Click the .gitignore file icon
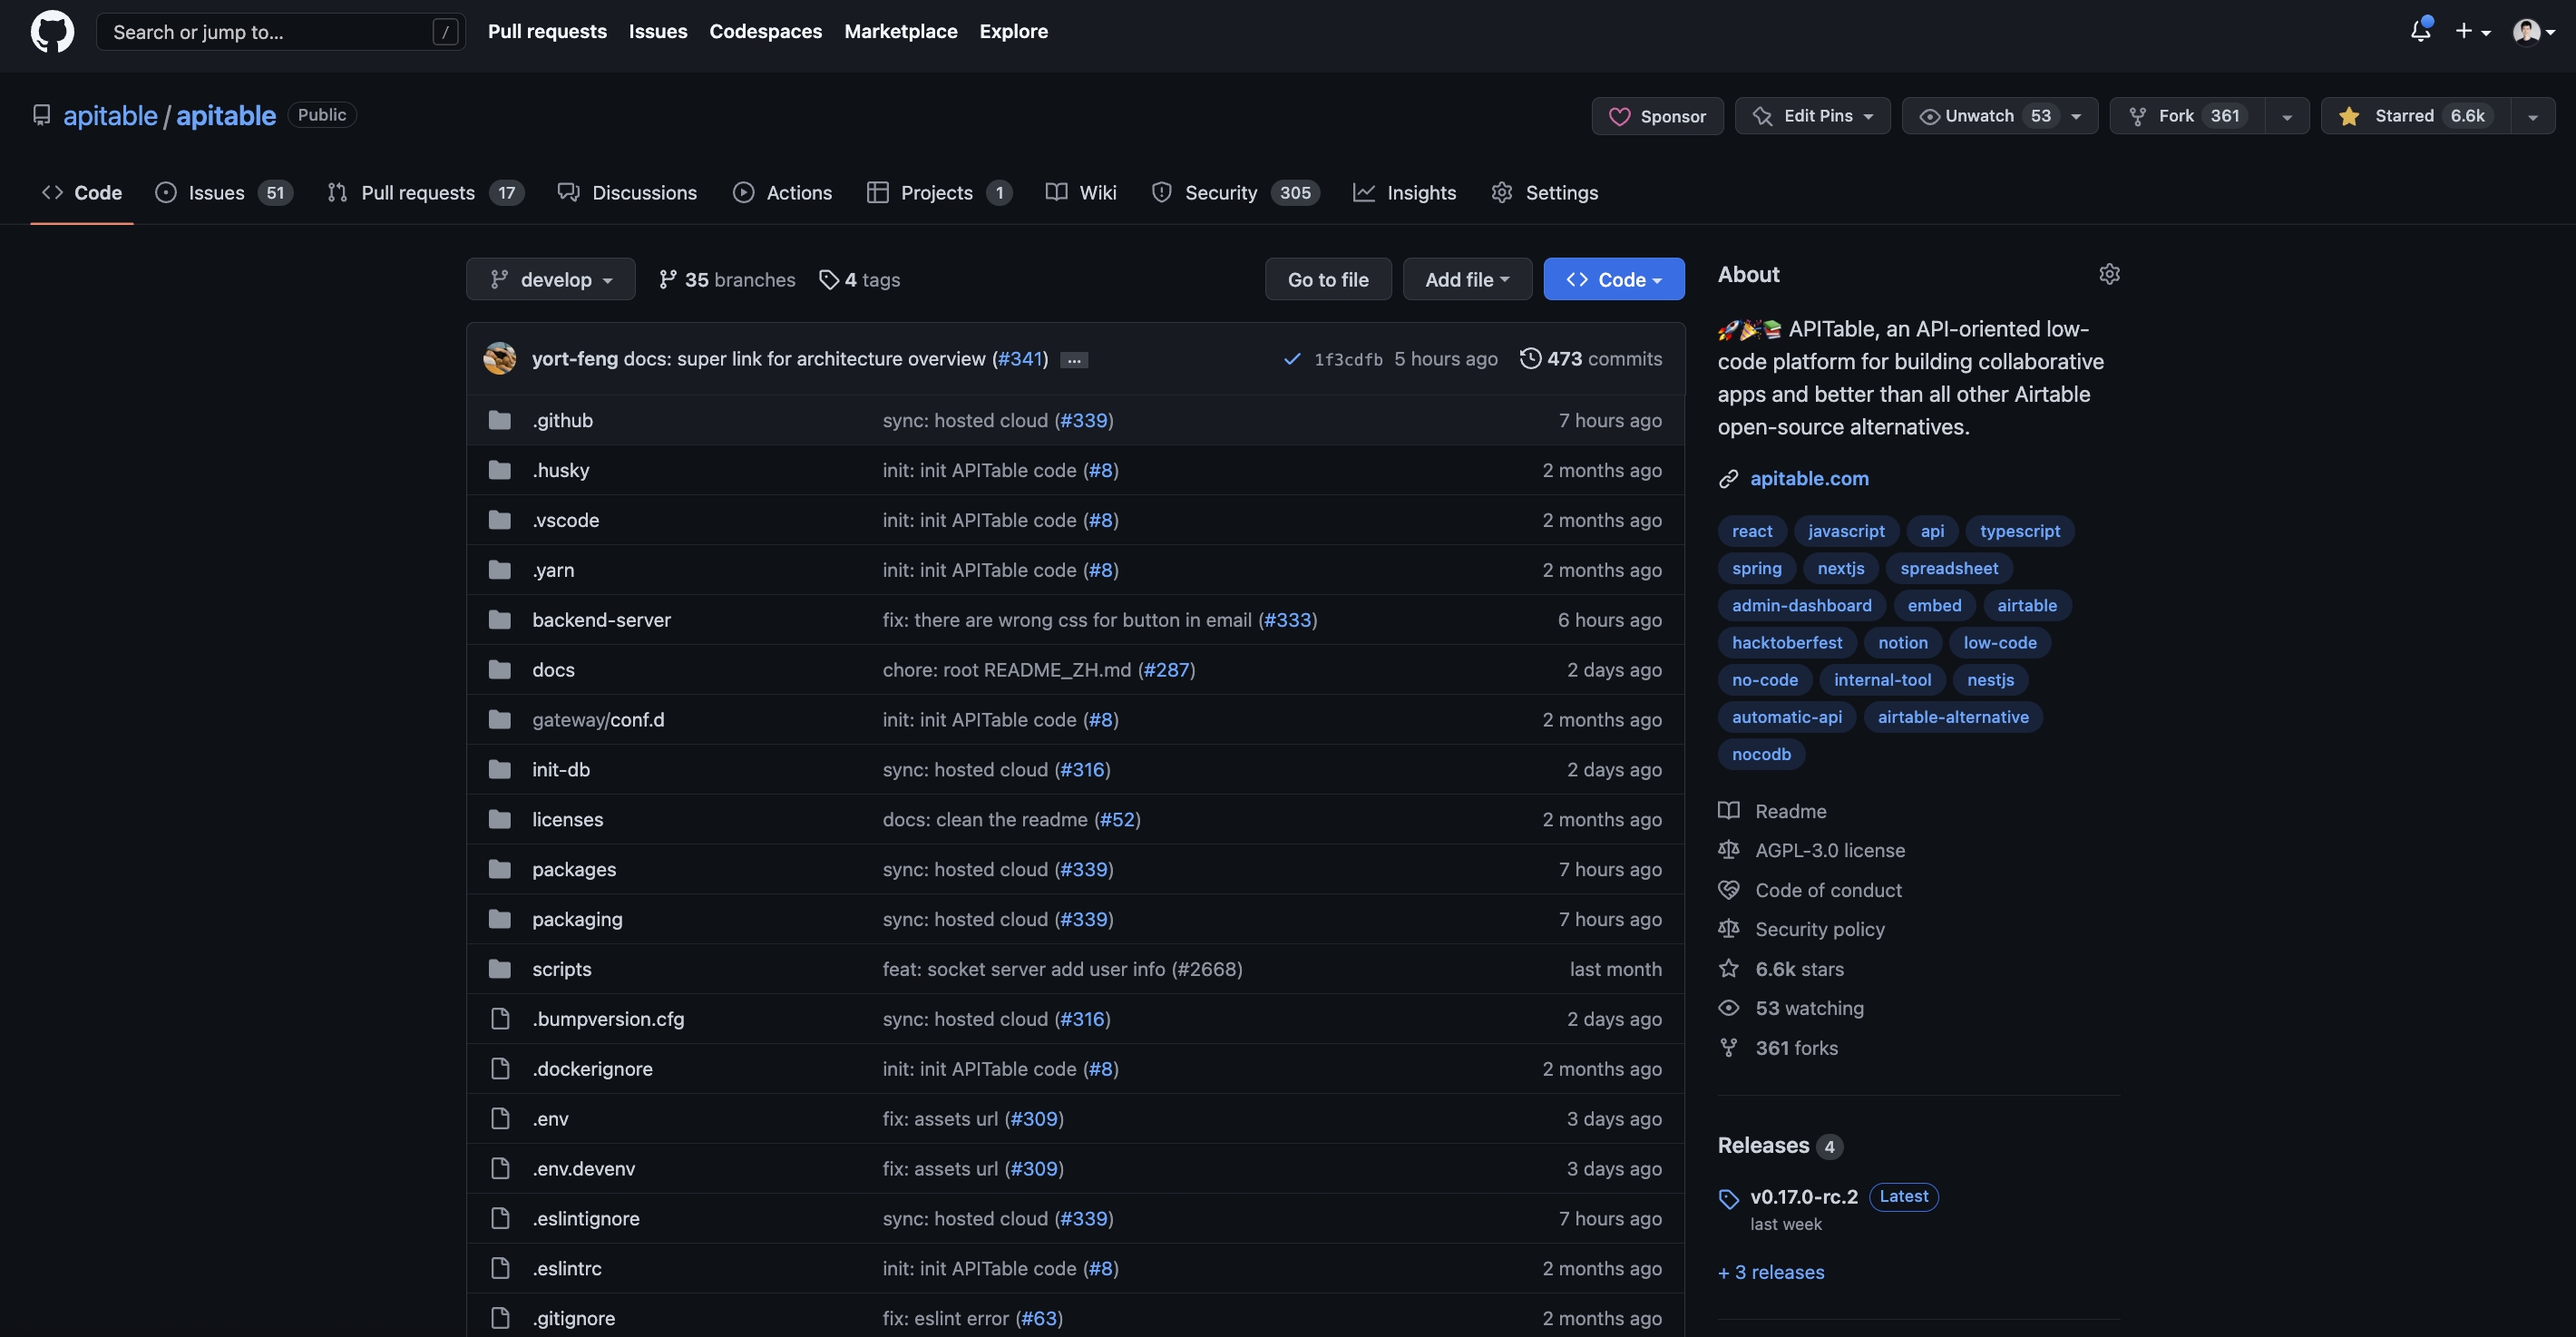The width and height of the screenshot is (2576, 1337). (500, 1318)
